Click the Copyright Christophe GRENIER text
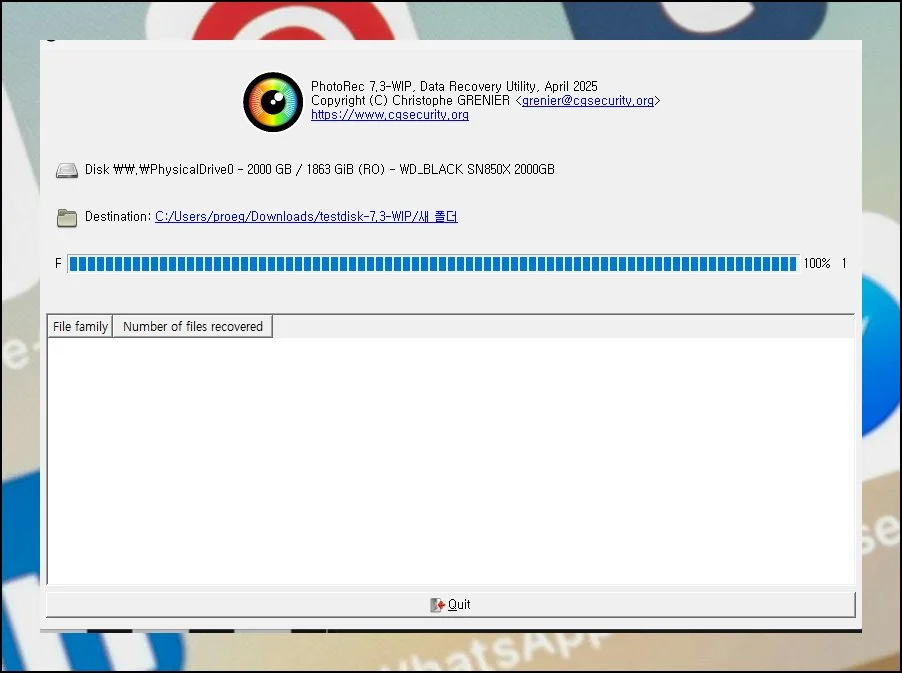Image resolution: width=902 pixels, height=673 pixels. click(x=411, y=101)
